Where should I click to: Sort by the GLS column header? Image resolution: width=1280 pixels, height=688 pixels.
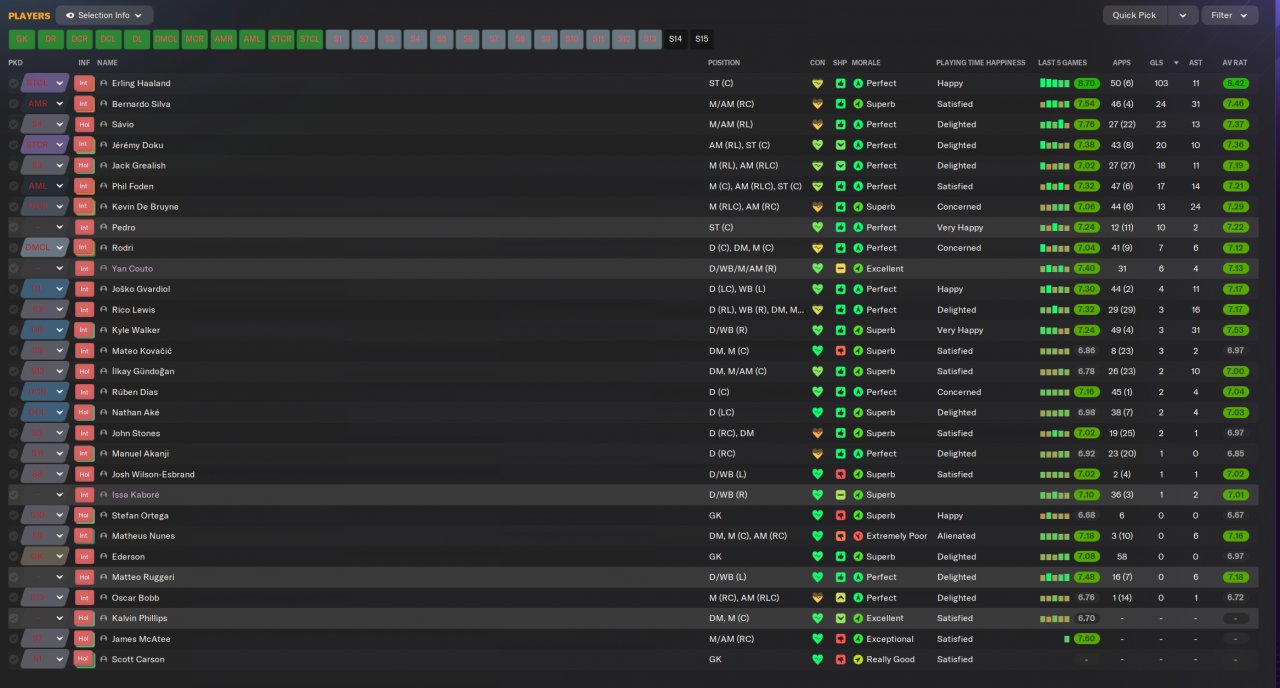[x=1156, y=63]
